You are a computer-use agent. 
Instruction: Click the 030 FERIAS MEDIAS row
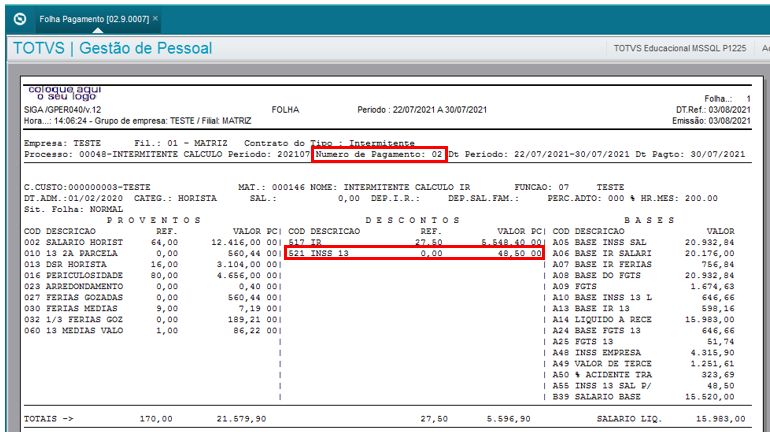[152, 308]
